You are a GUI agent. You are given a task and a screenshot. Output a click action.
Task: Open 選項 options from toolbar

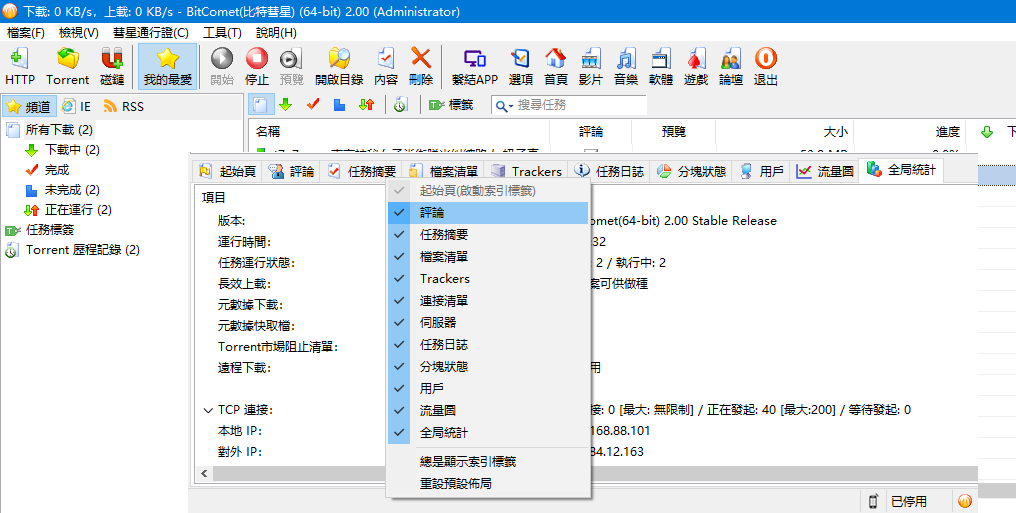pos(520,66)
